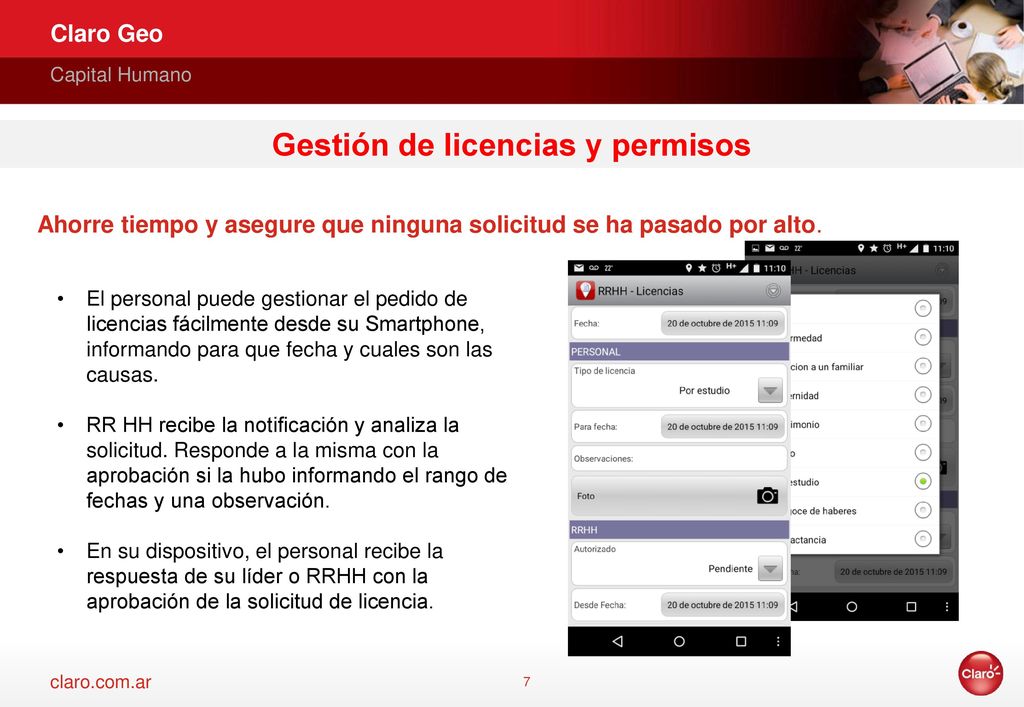Tap the image icon in back phone status bar

click(756, 248)
